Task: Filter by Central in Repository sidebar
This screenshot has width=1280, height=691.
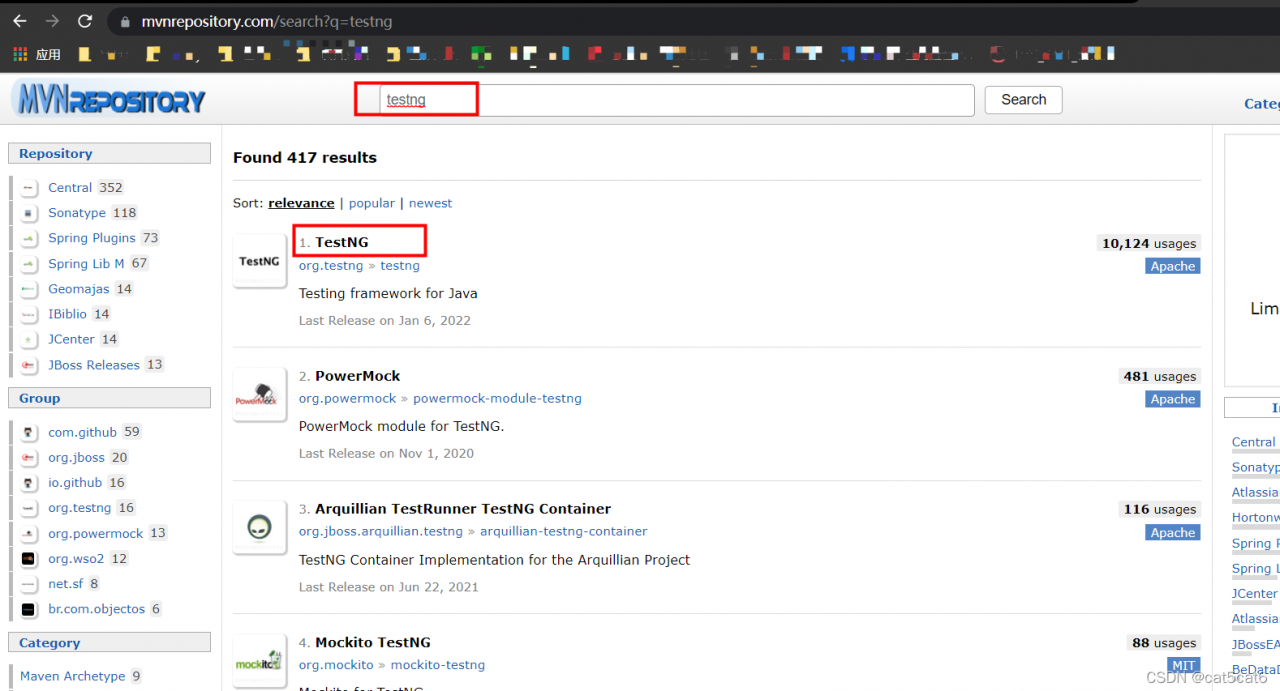Action: coord(70,188)
